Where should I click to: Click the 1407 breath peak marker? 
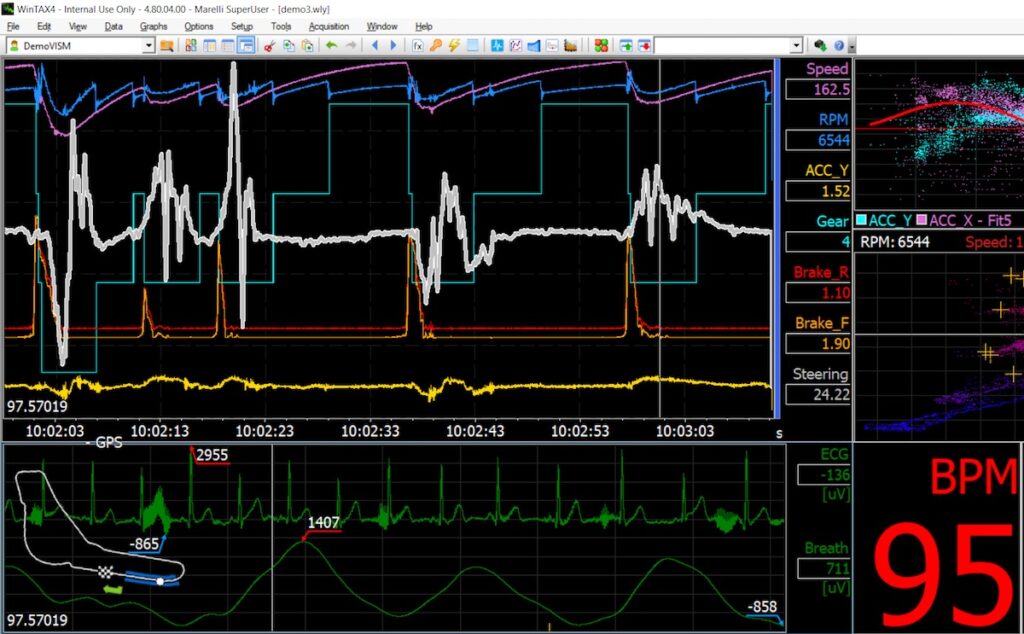pyautogui.click(x=323, y=522)
